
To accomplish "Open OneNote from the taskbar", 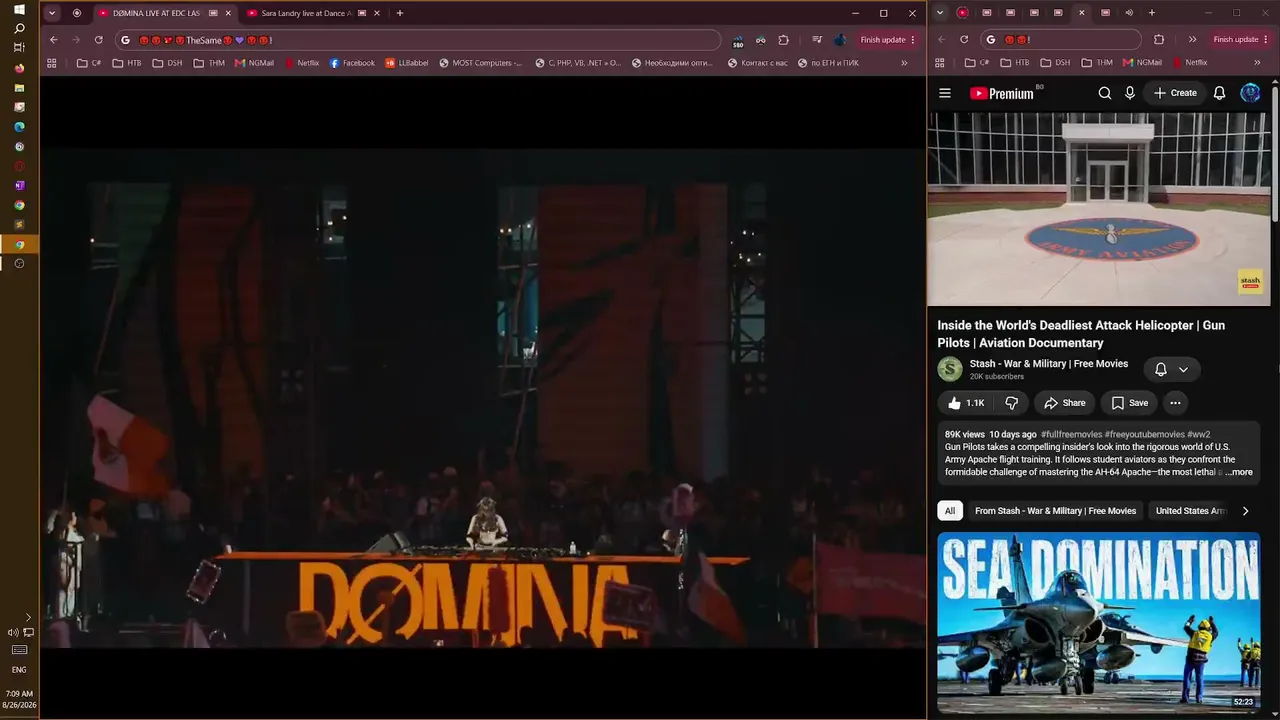I will tap(19, 185).
